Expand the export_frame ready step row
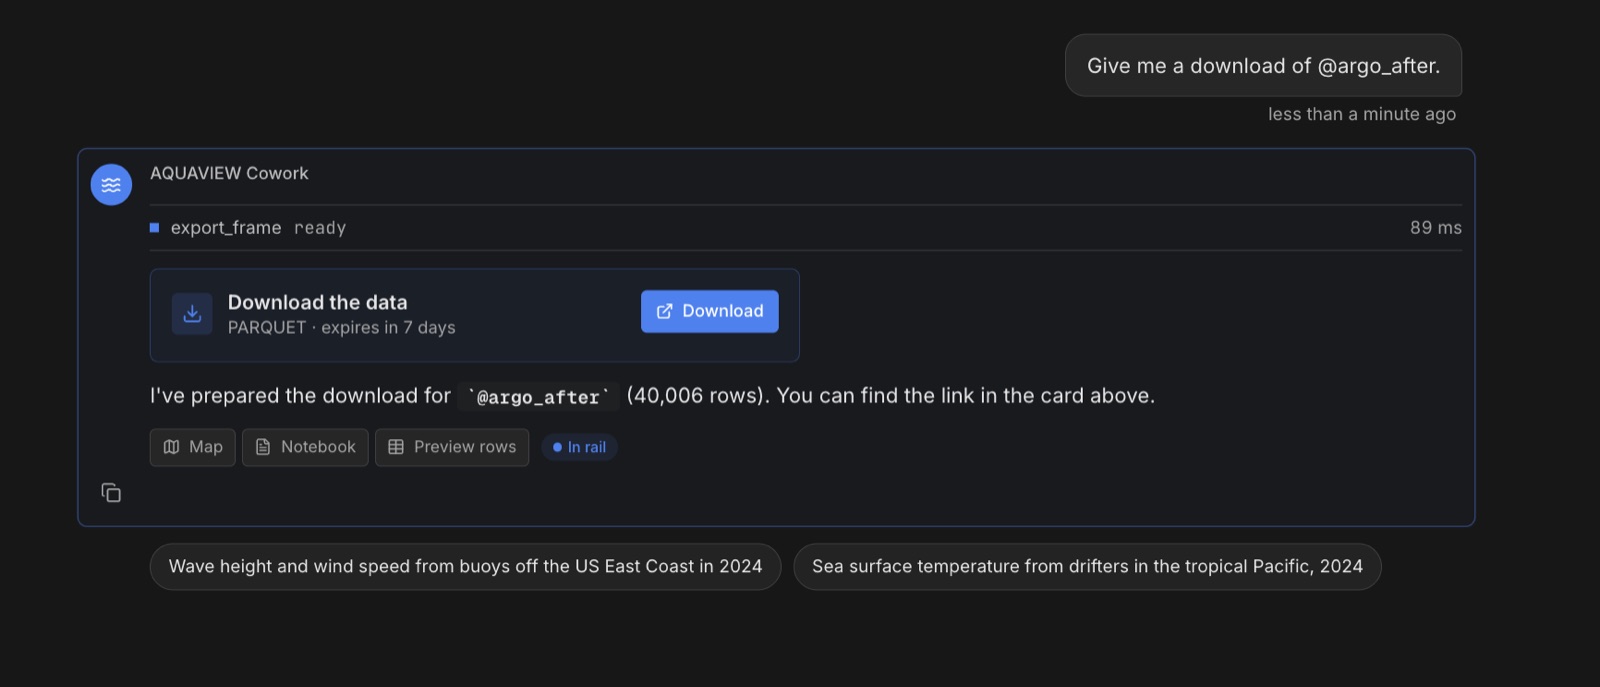Image resolution: width=1600 pixels, height=687 pixels. click(x=806, y=228)
